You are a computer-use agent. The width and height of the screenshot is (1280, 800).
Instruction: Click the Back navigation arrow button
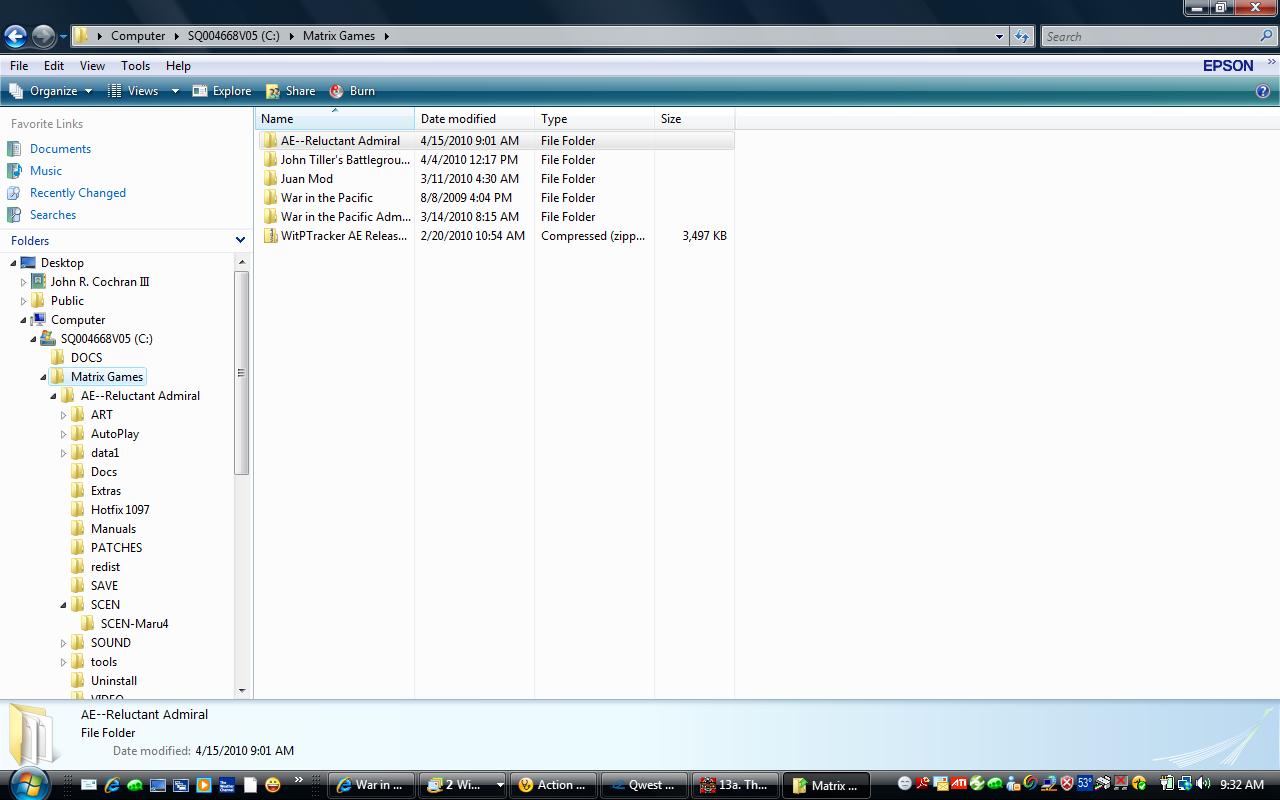click(x=15, y=37)
